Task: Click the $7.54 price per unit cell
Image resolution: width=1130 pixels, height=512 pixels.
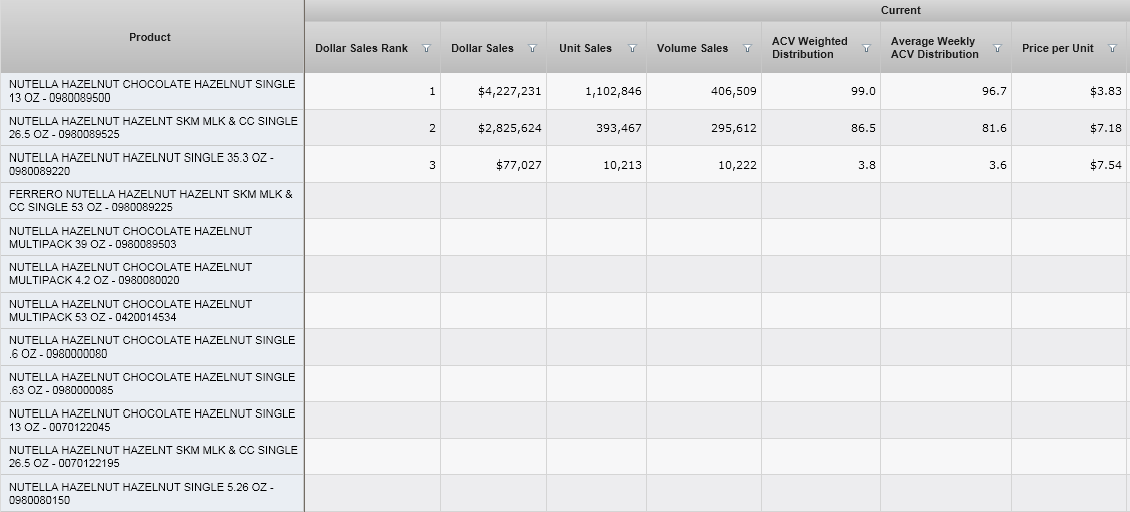Action: pos(1105,165)
